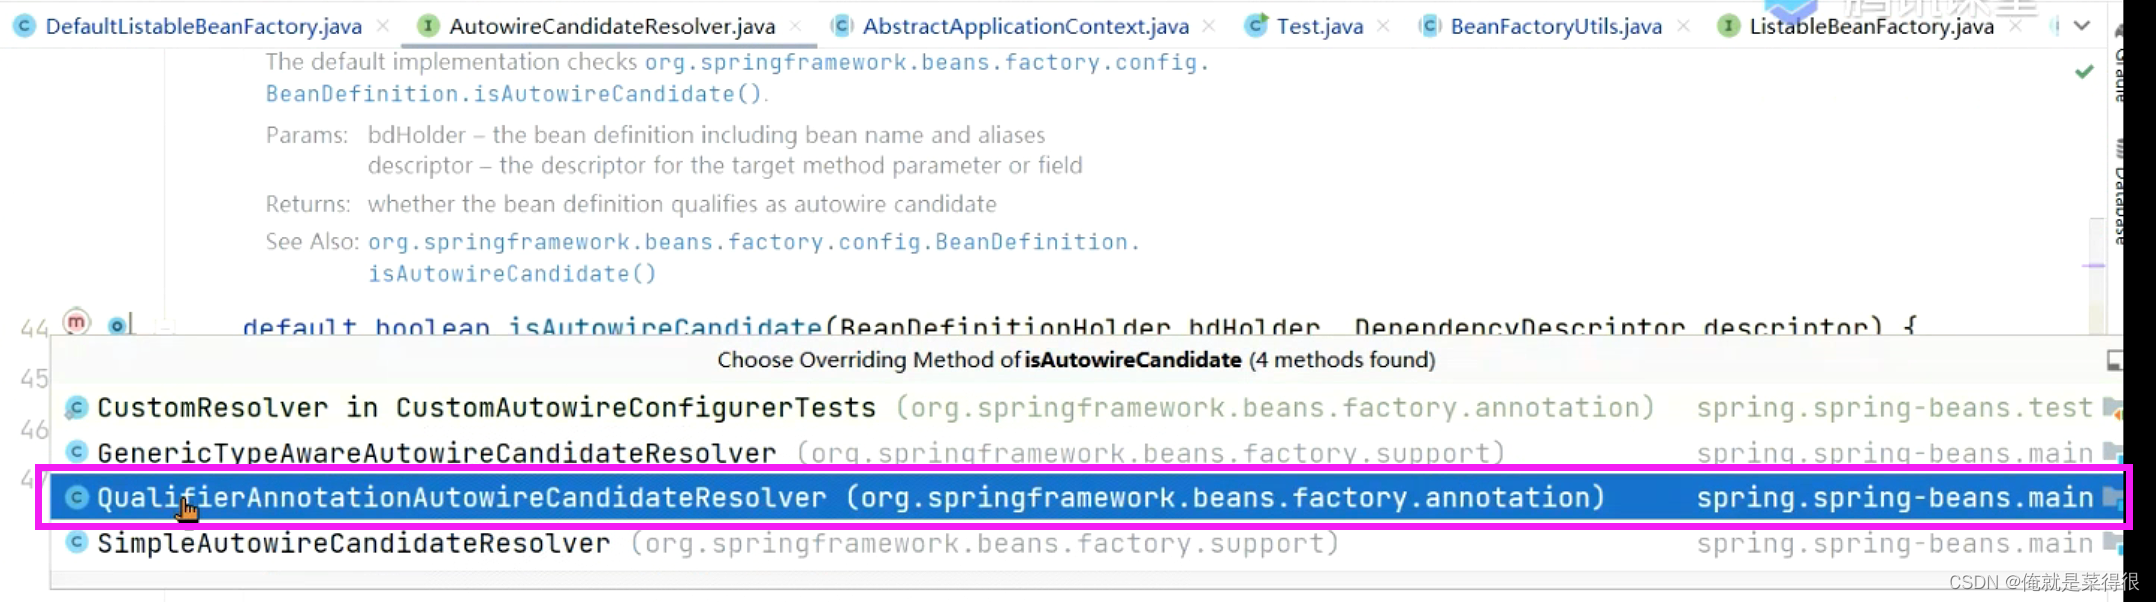This screenshot has width=2156, height=602.
Task: Click the ListableBeanFactory.java interface icon
Action: [x=1728, y=26]
